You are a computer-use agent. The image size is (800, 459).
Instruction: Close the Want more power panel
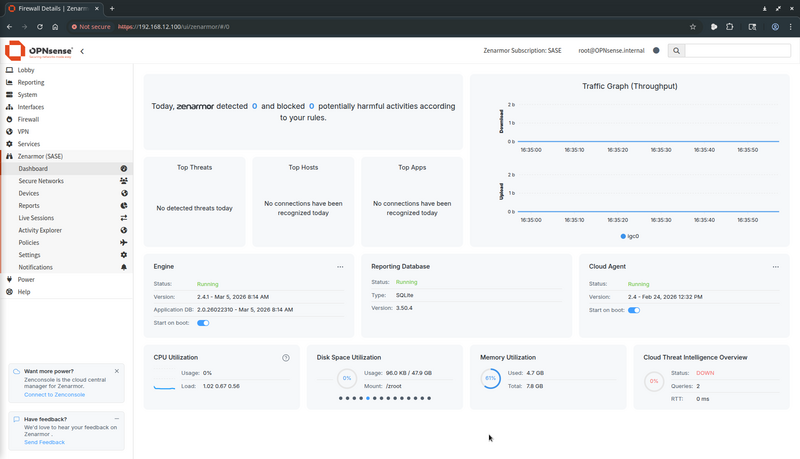[x=117, y=371]
